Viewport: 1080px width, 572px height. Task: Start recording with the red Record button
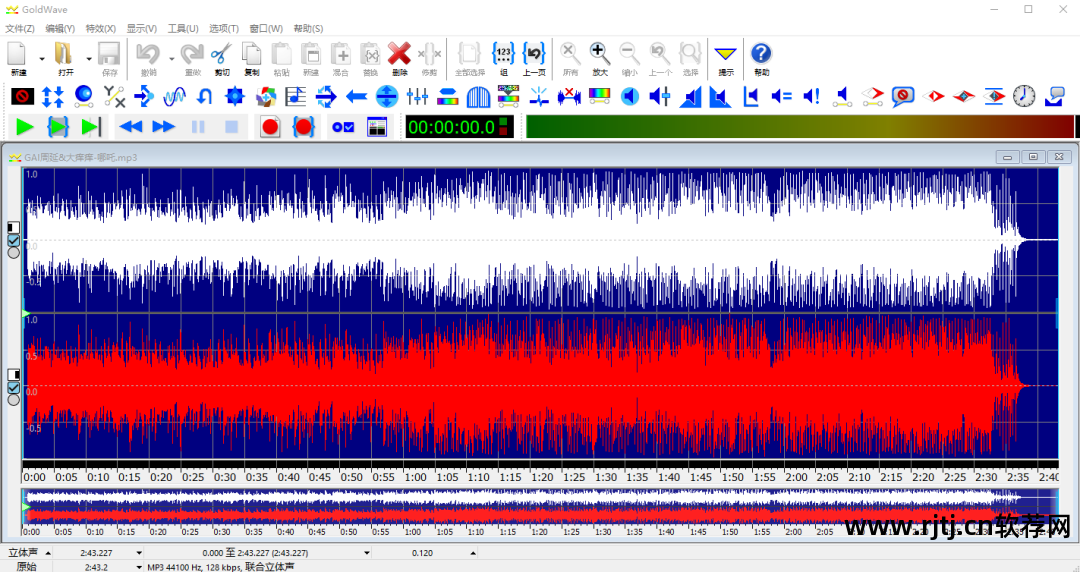click(x=270, y=127)
